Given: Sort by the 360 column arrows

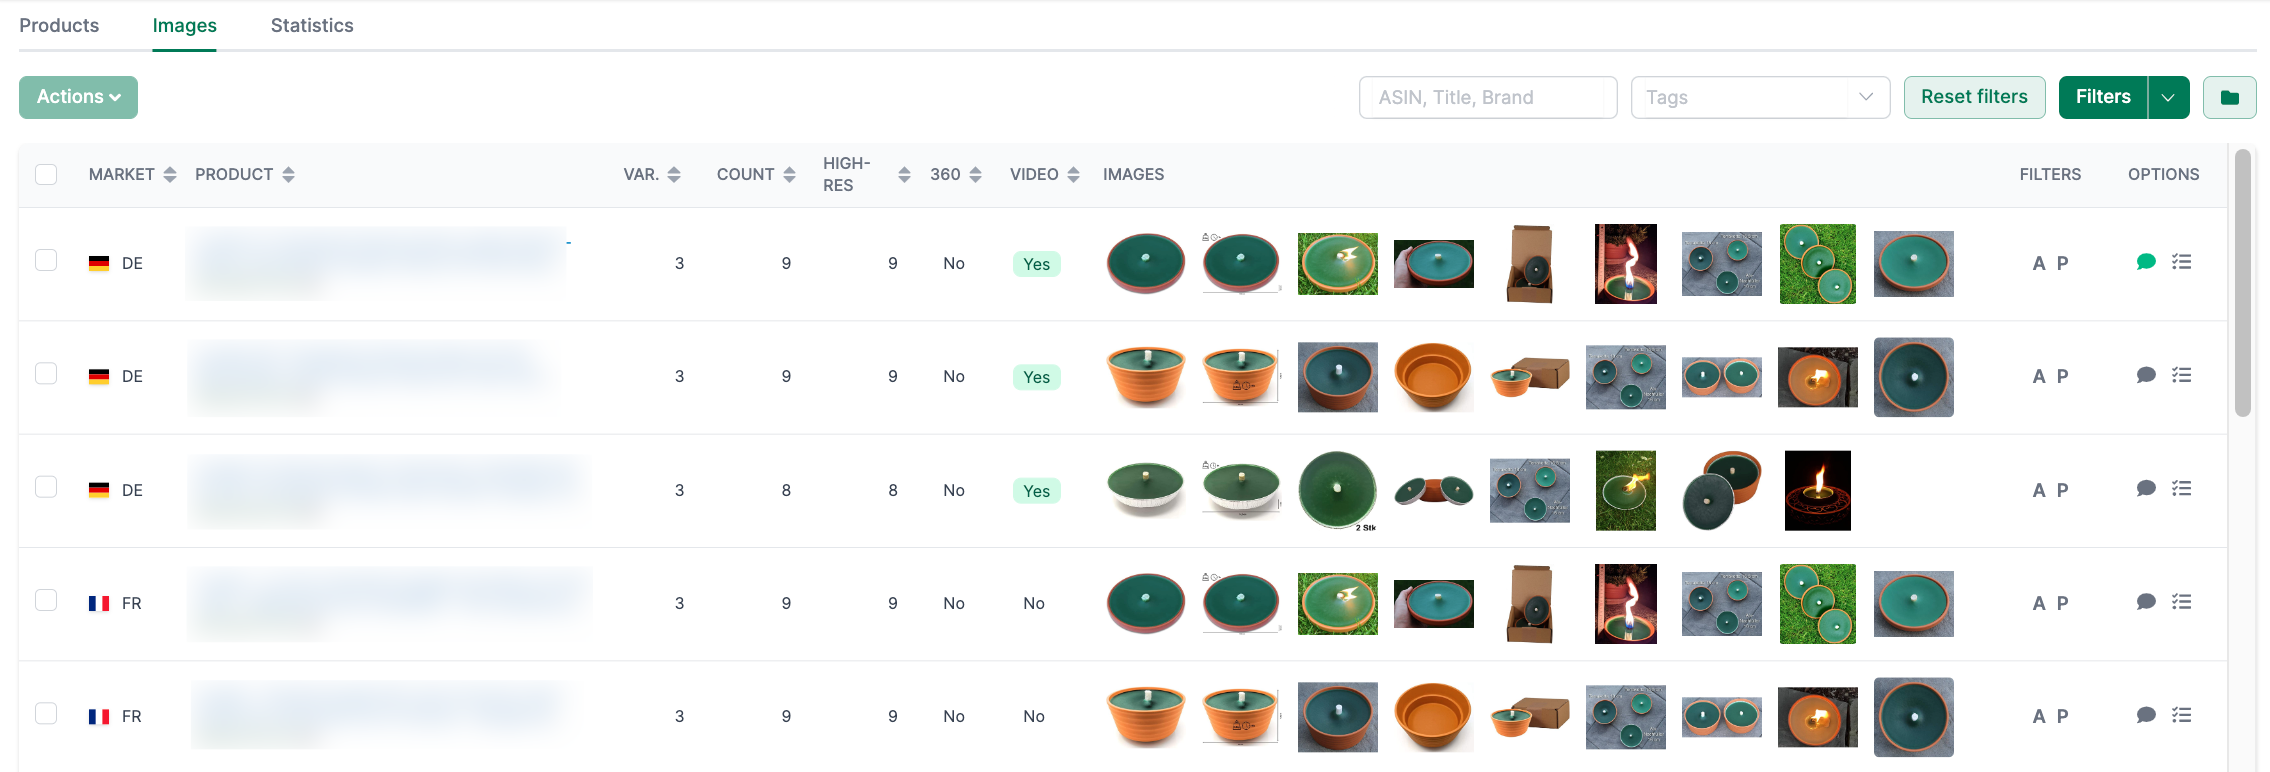Looking at the screenshot, I should tap(975, 175).
